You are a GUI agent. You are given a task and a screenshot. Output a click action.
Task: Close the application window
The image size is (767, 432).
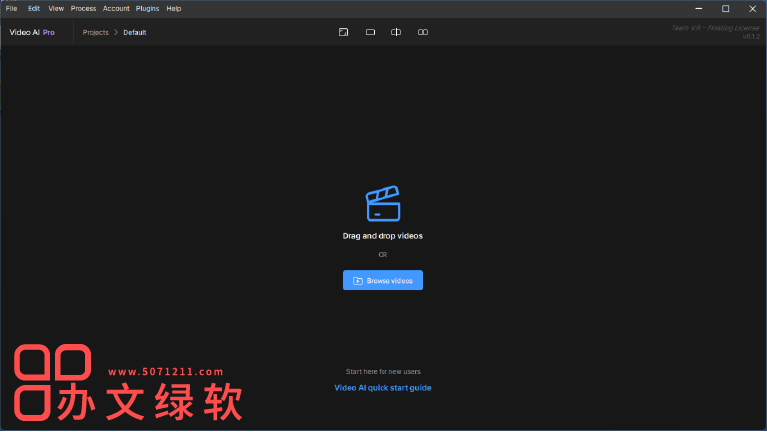click(x=752, y=9)
